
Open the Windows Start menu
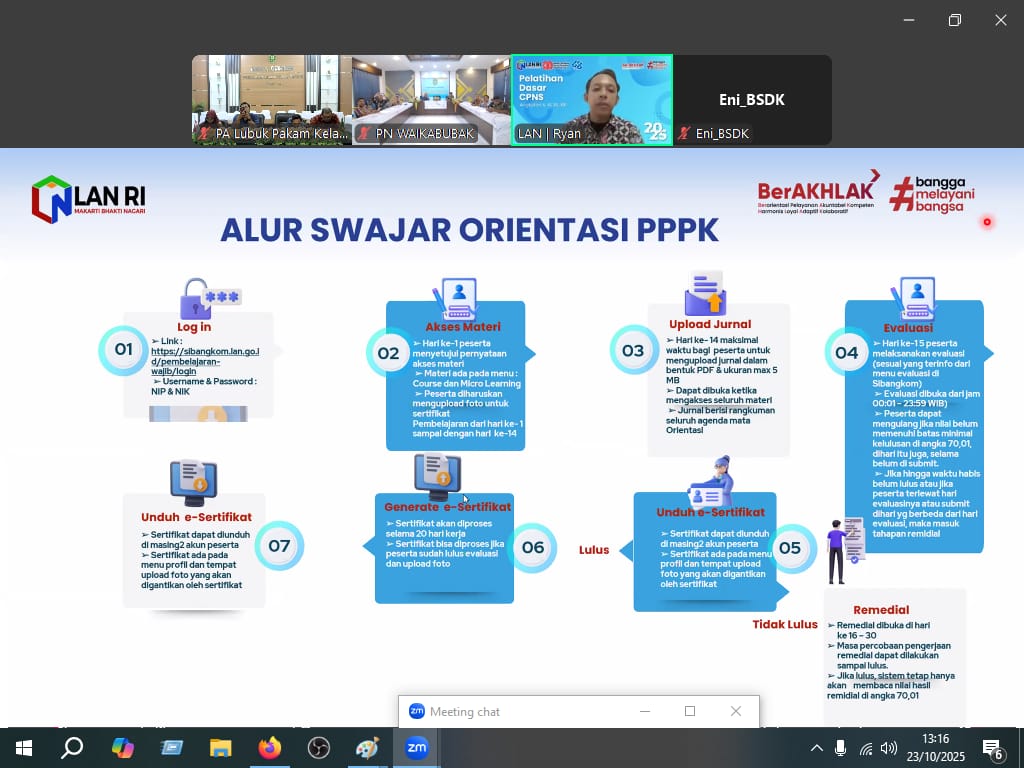tap(23, 747)
